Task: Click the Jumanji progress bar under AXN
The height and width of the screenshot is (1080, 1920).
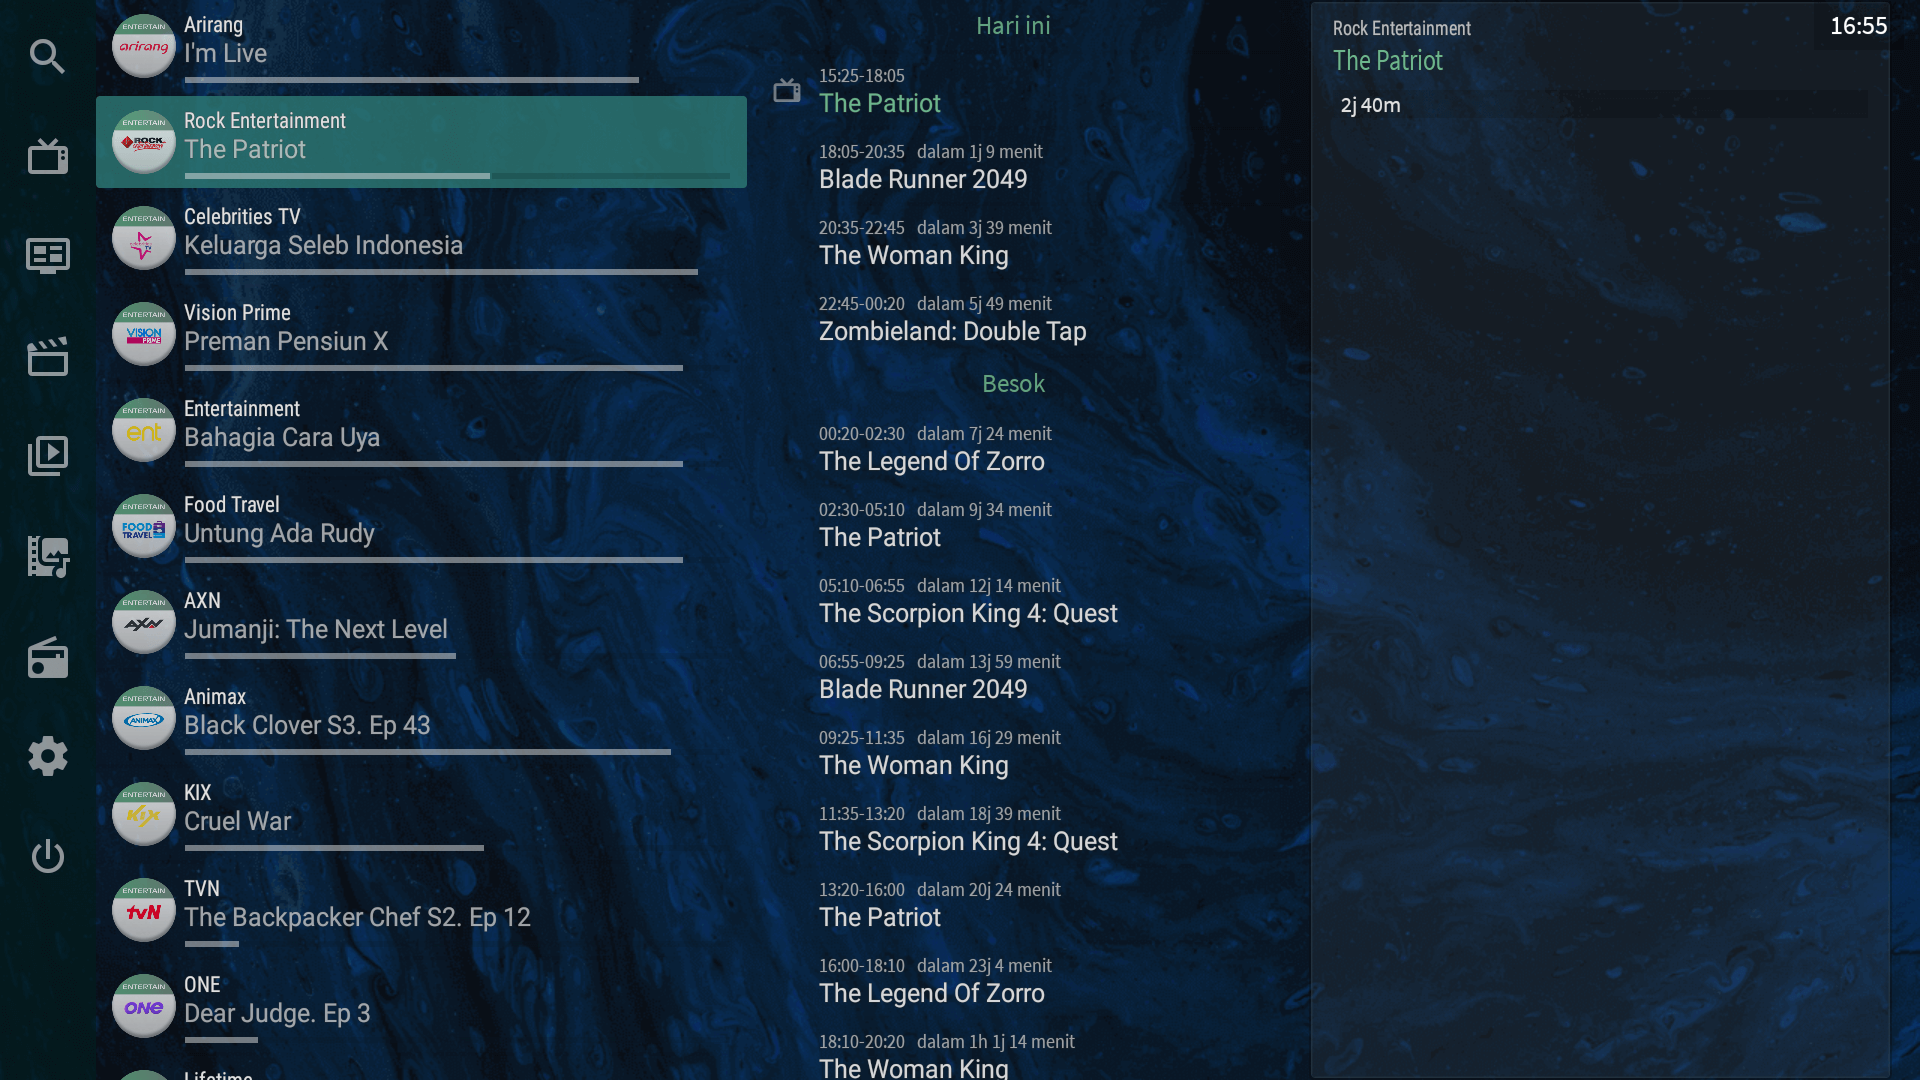Action: pyautogui.click(x=320, y=656)
